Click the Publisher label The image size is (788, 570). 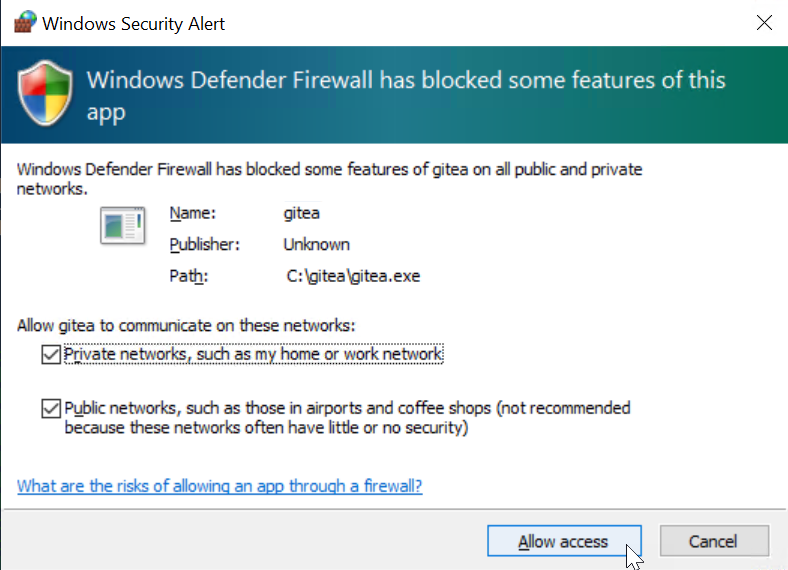point(205,245)
